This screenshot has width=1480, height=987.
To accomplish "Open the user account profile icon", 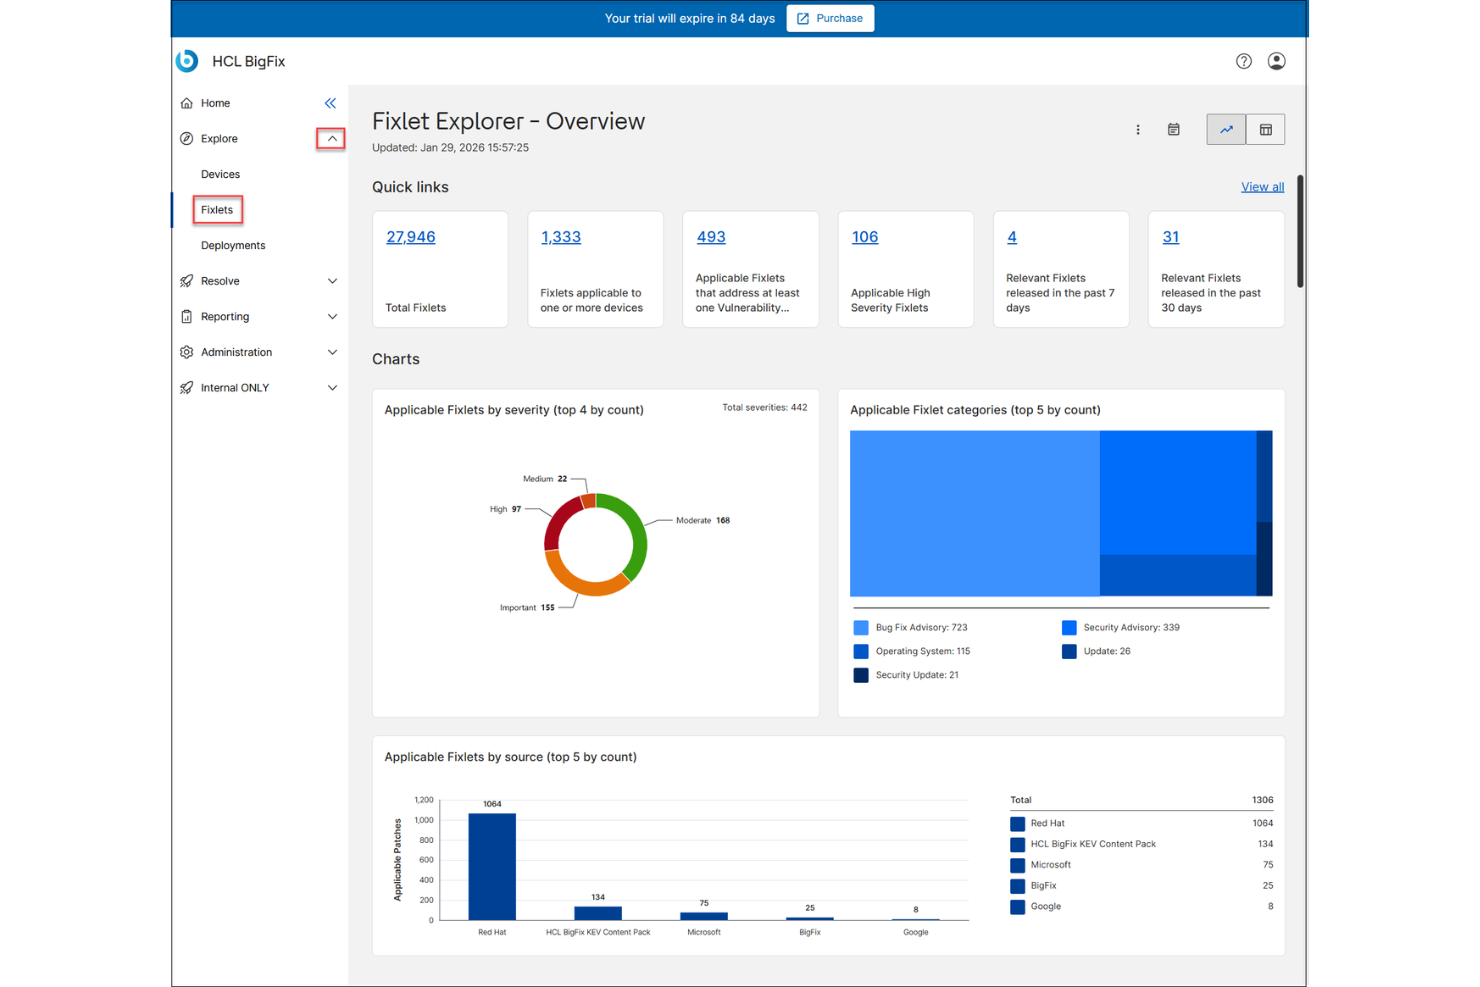I will coord(1276,61).
